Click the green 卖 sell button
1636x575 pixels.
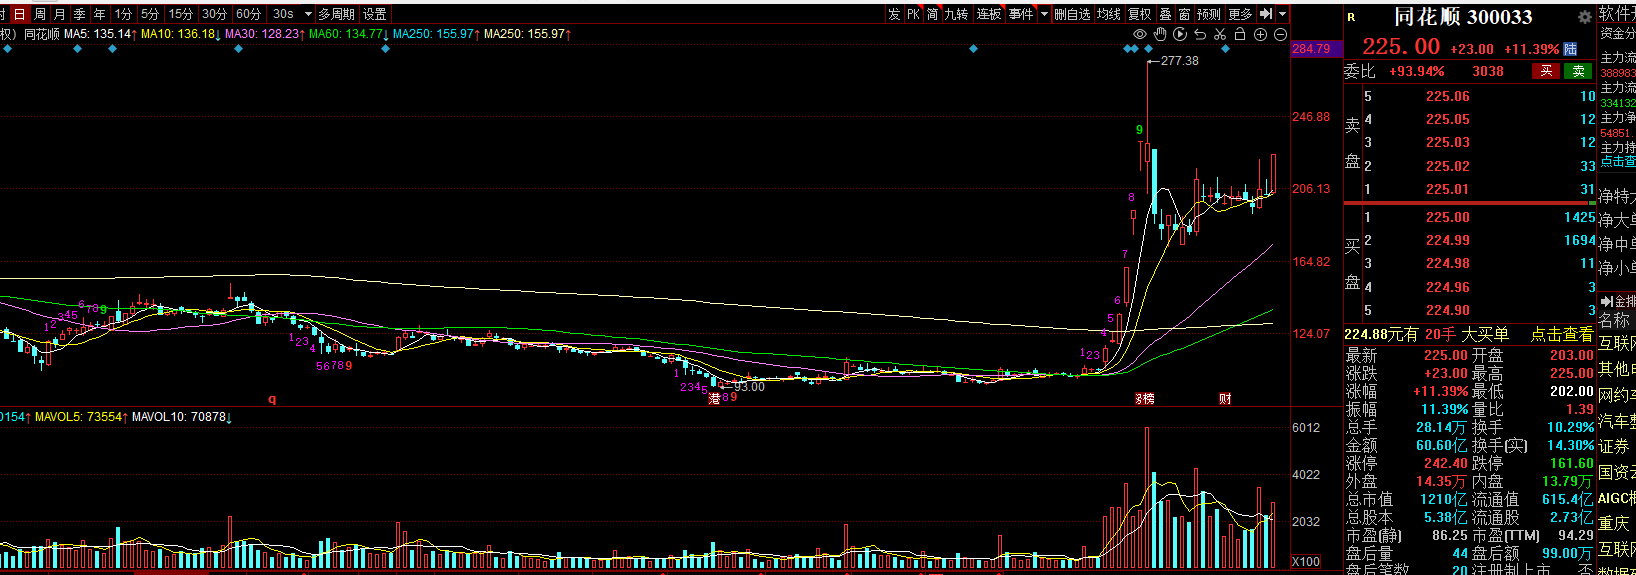[x=1578, y=71]
